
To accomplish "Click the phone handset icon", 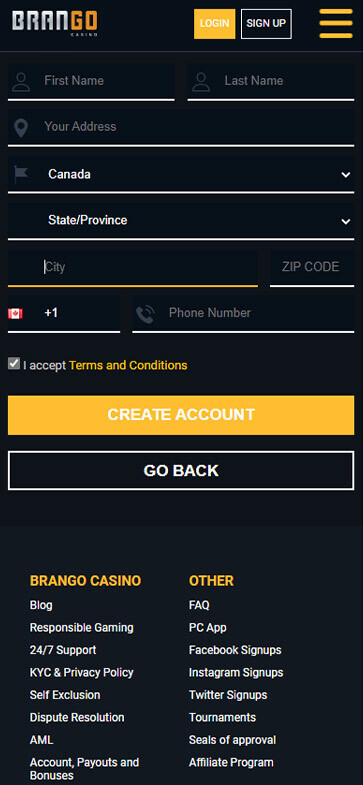I will 145,314.
